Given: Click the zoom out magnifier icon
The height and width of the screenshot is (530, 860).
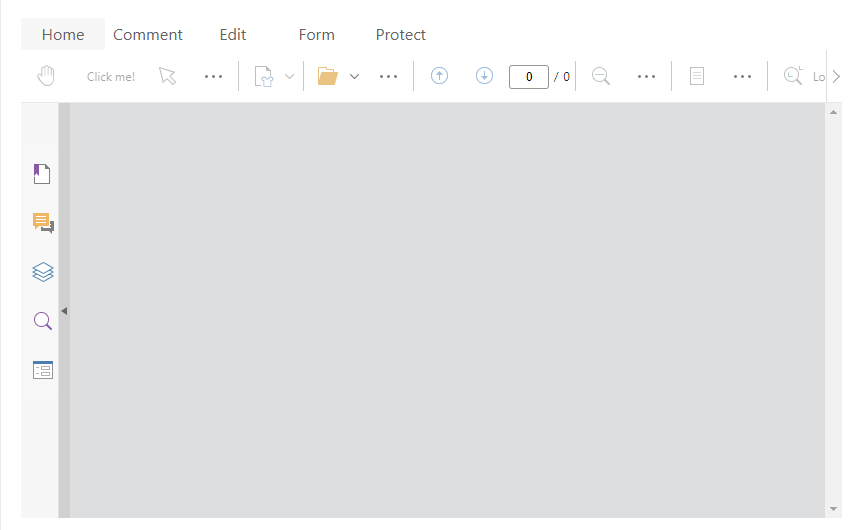Looking at the screenshot, I should coord(601,76).
